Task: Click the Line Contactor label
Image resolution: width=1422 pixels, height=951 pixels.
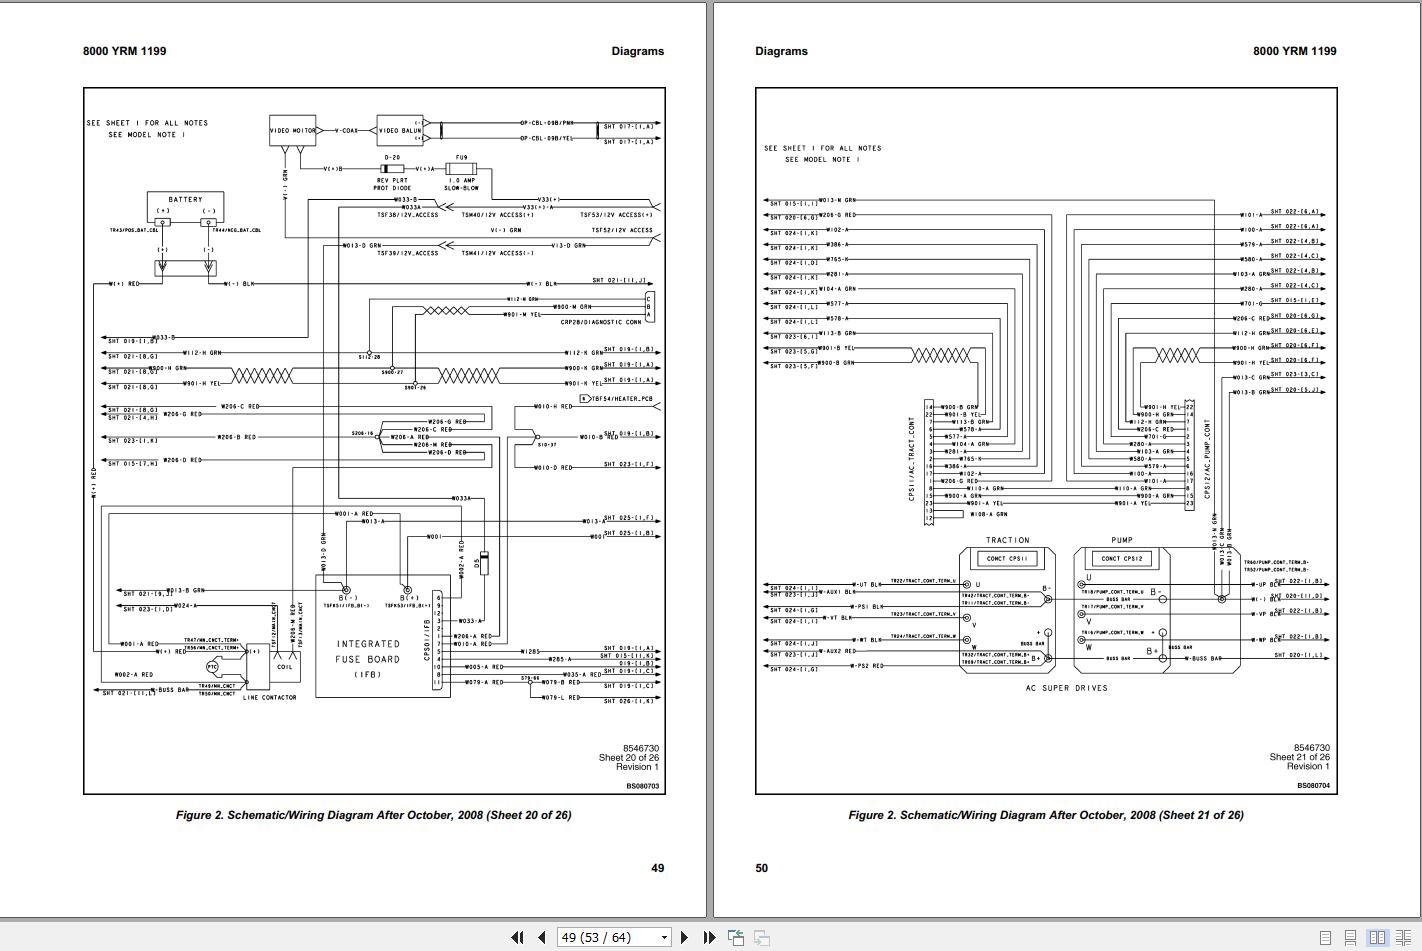Action: (270, 697)
